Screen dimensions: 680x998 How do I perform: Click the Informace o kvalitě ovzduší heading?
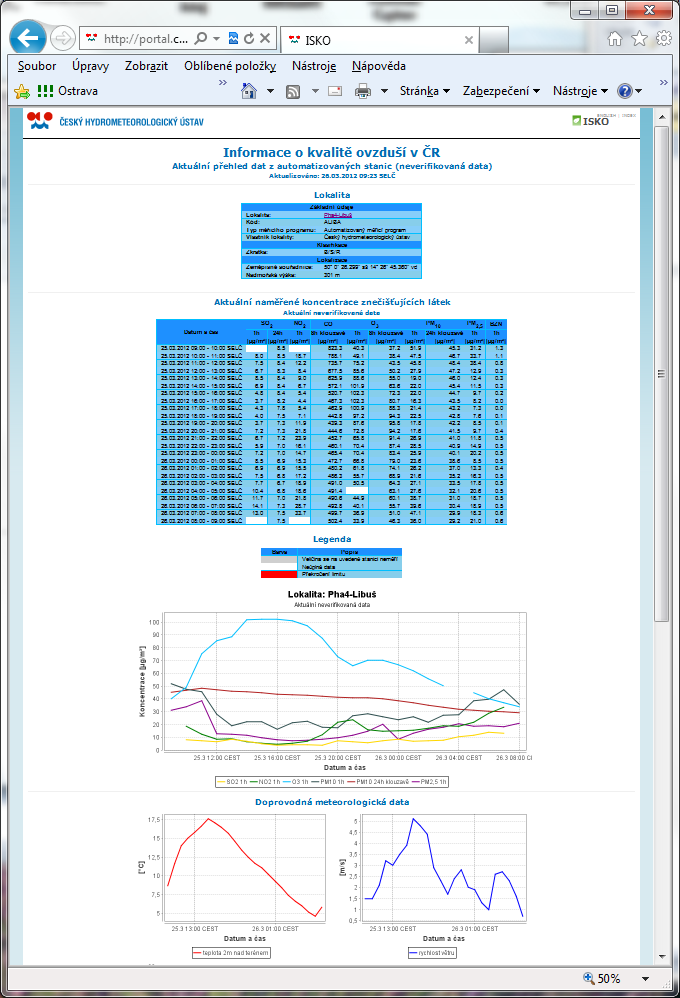pos(332,153)
